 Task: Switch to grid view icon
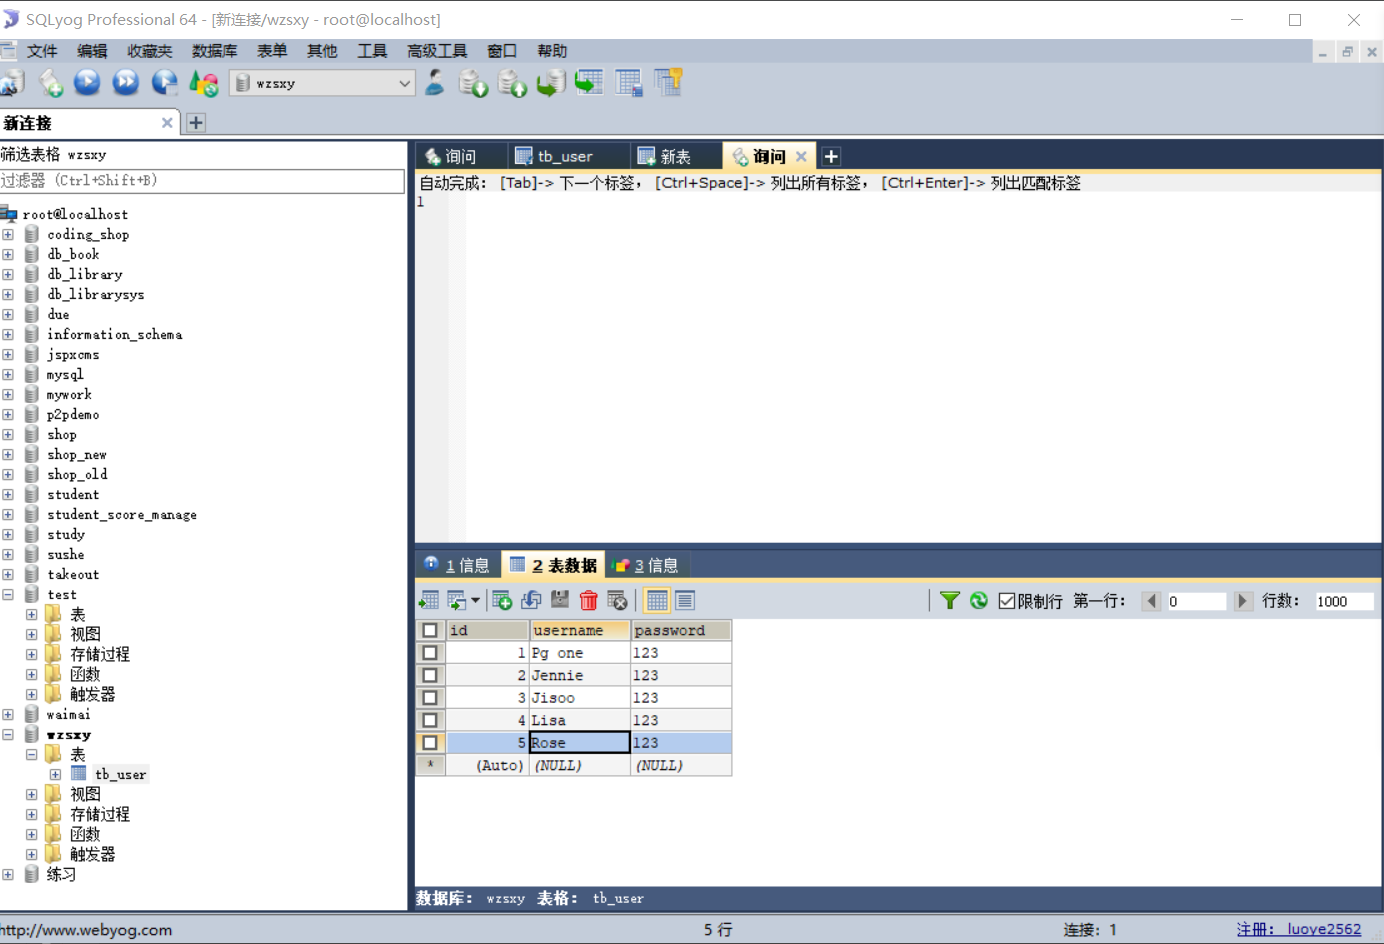[657, 600]
